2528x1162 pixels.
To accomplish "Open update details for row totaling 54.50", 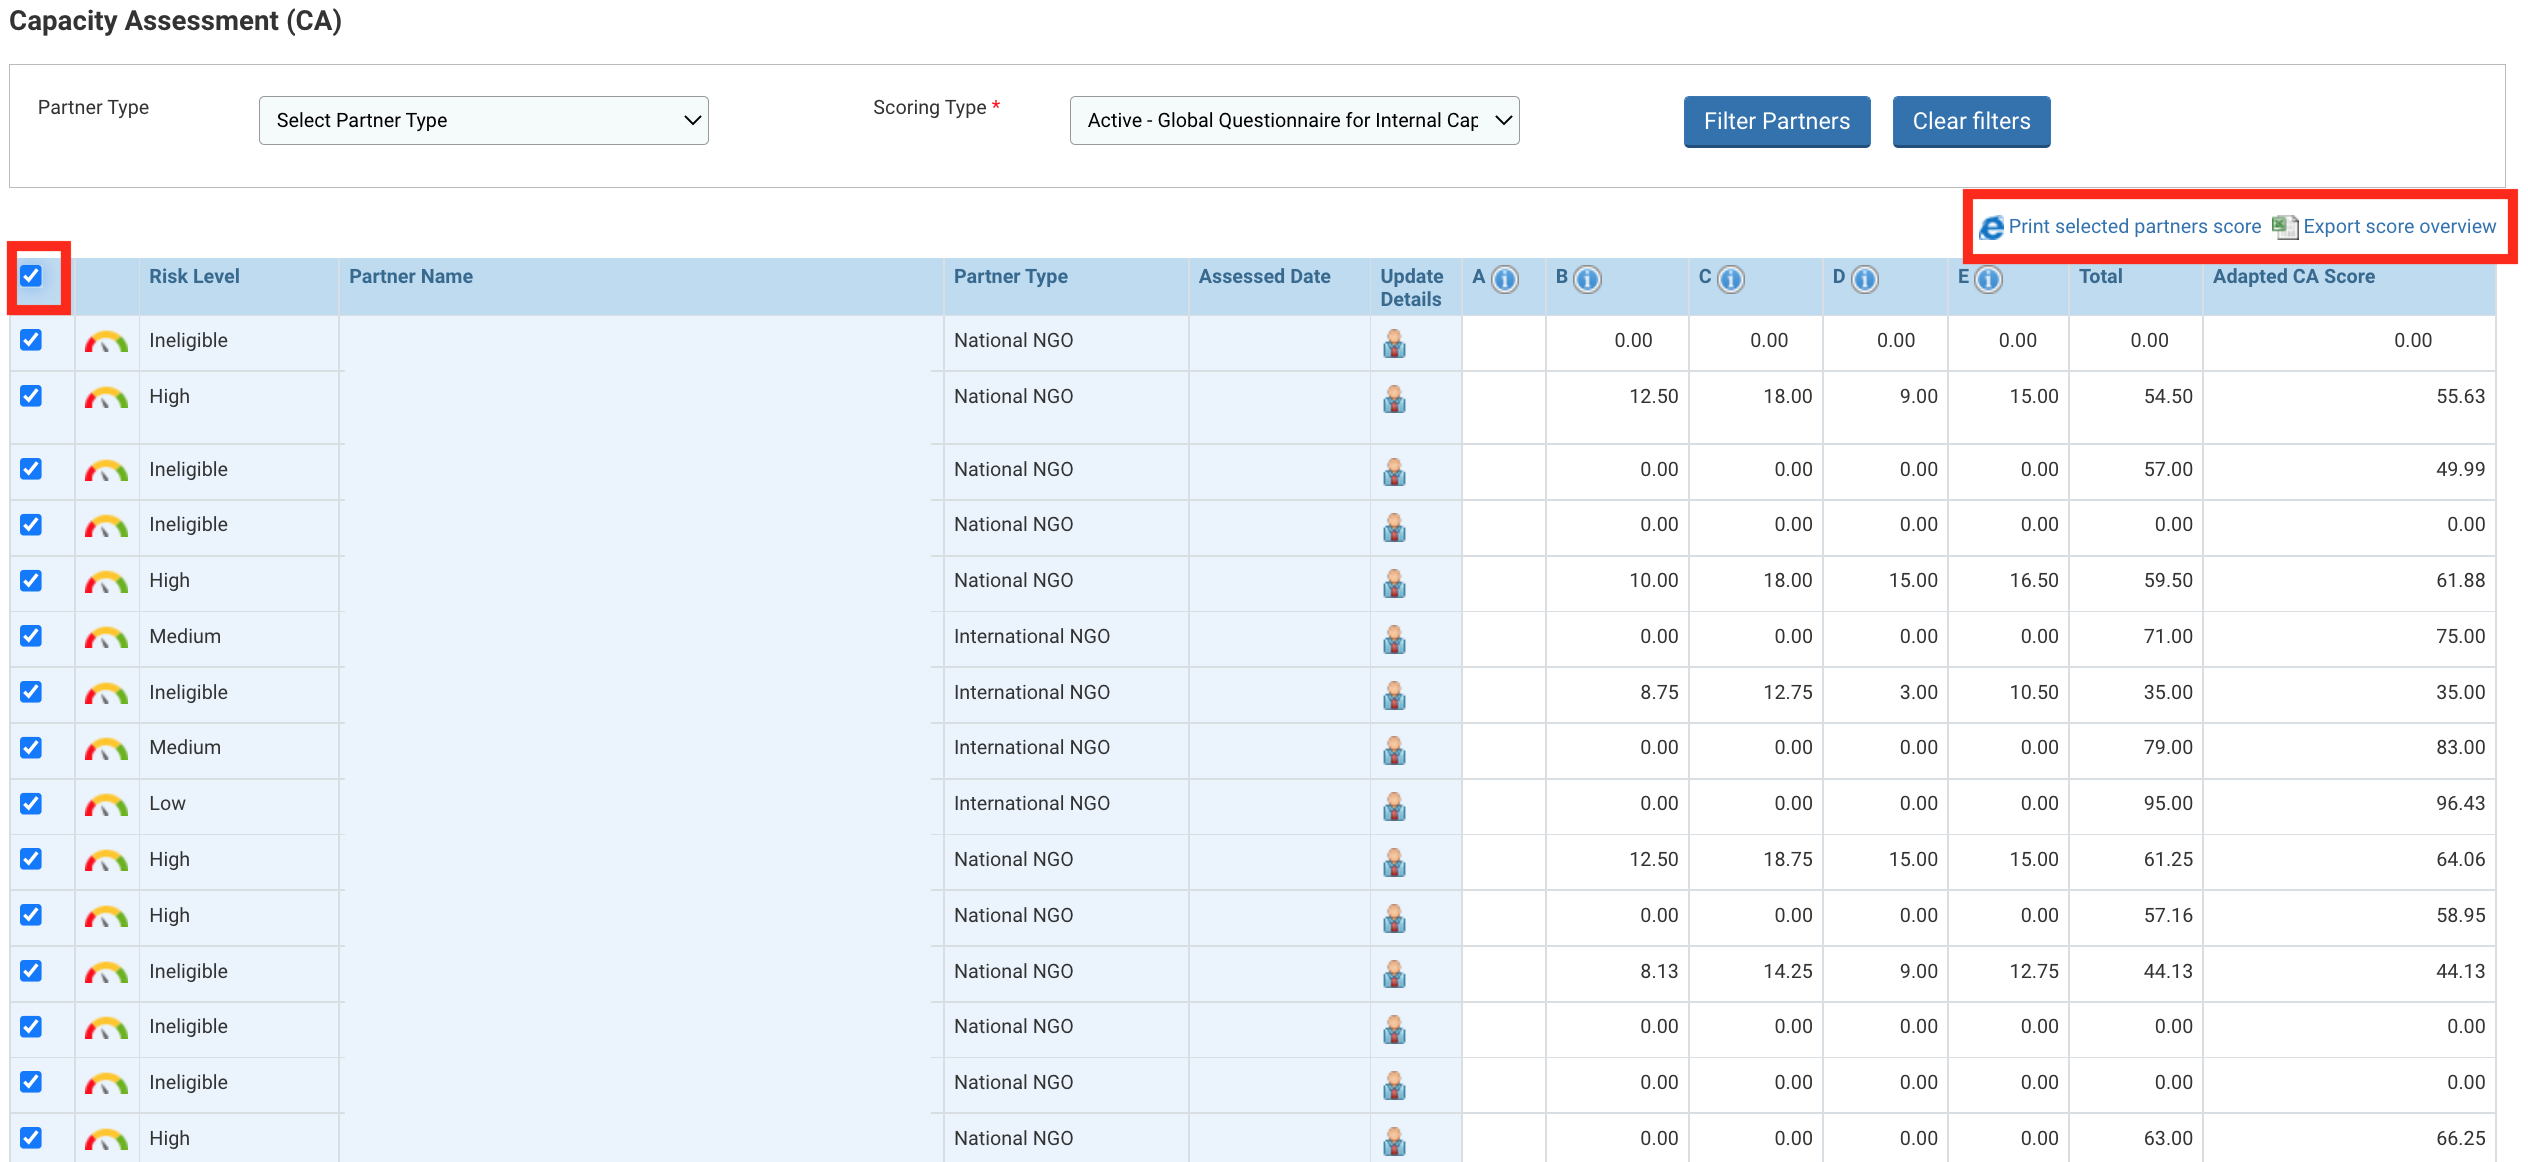I will (1394, 400).
